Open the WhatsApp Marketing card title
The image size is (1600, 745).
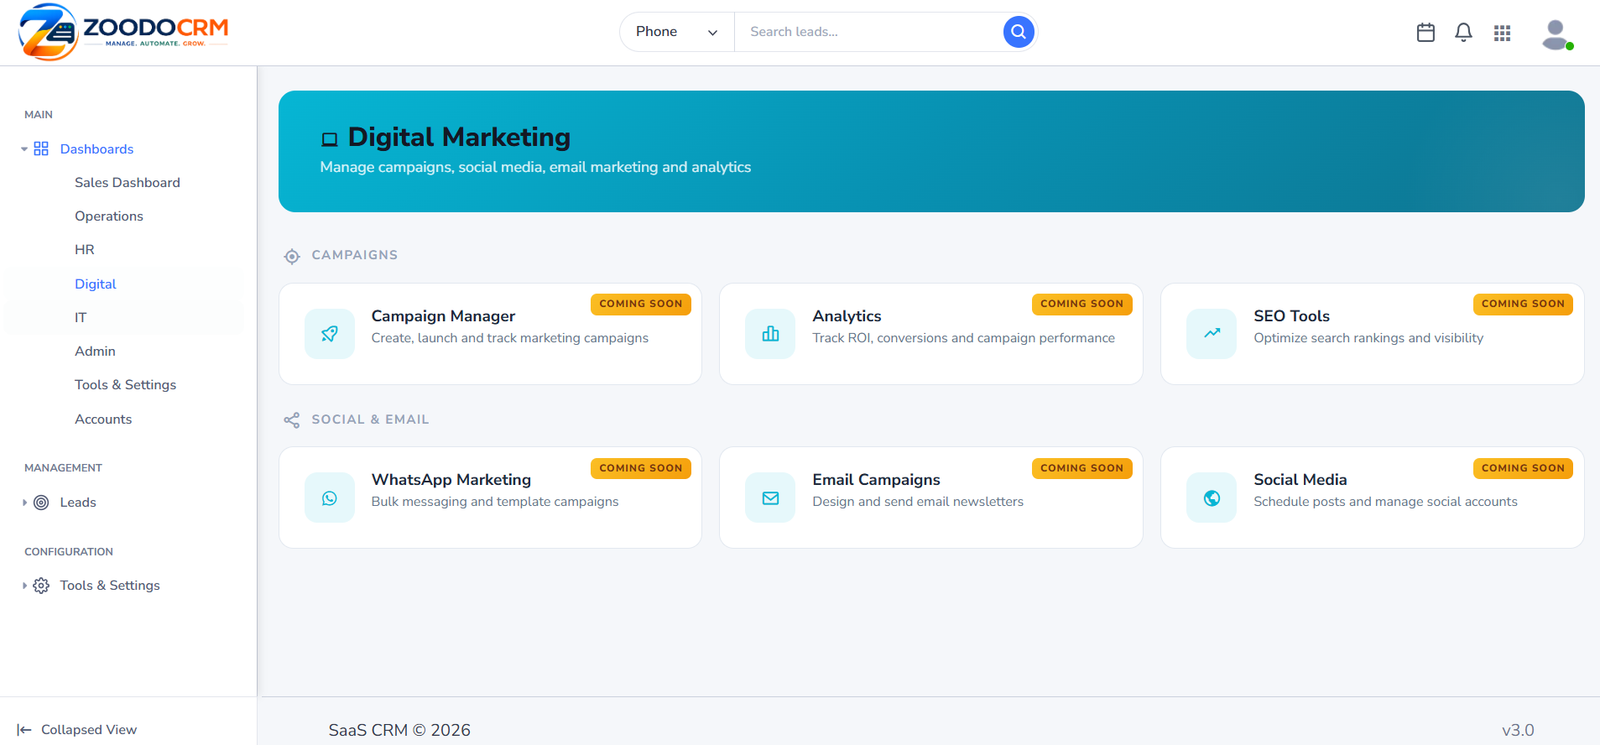(x=451, y=480)
